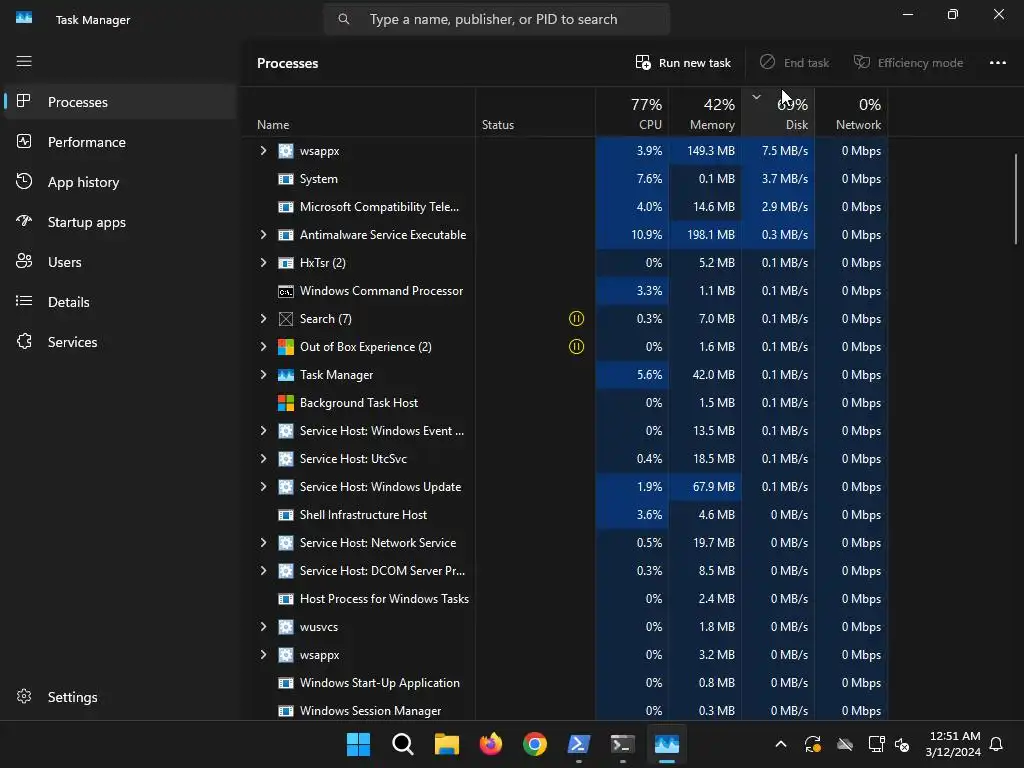Screen dimensions: 1024x768
Task: Select the Shell Infrastructure Host row
Action: (x=566, y=515)
